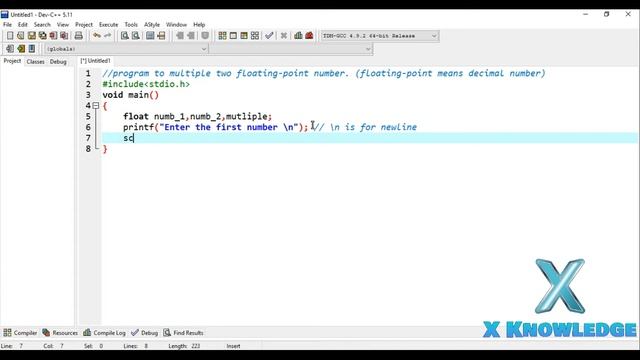640x360 pixels.
Task: Open the View menu
Action: click(62, 25)
